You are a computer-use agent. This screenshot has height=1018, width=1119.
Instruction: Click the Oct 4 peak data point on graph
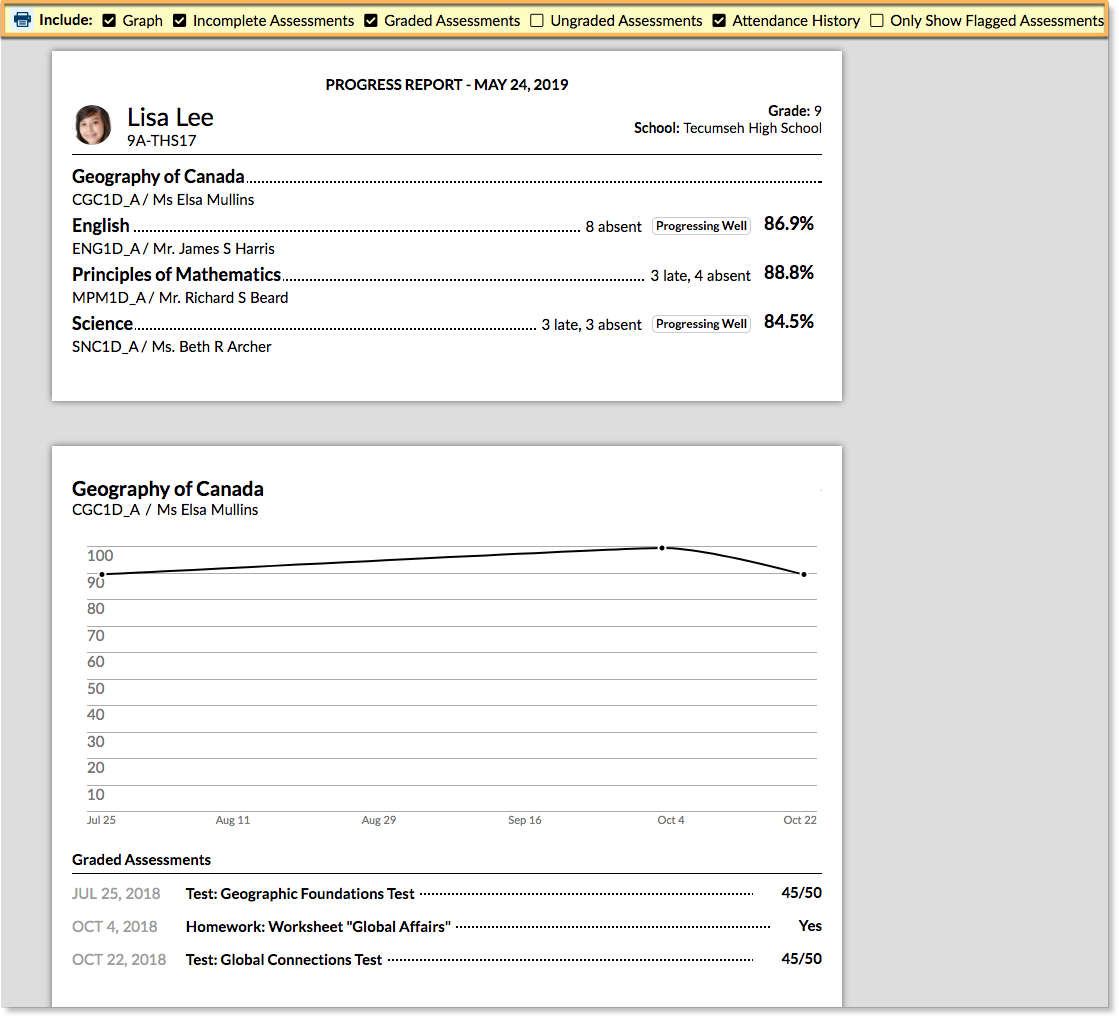662,548
